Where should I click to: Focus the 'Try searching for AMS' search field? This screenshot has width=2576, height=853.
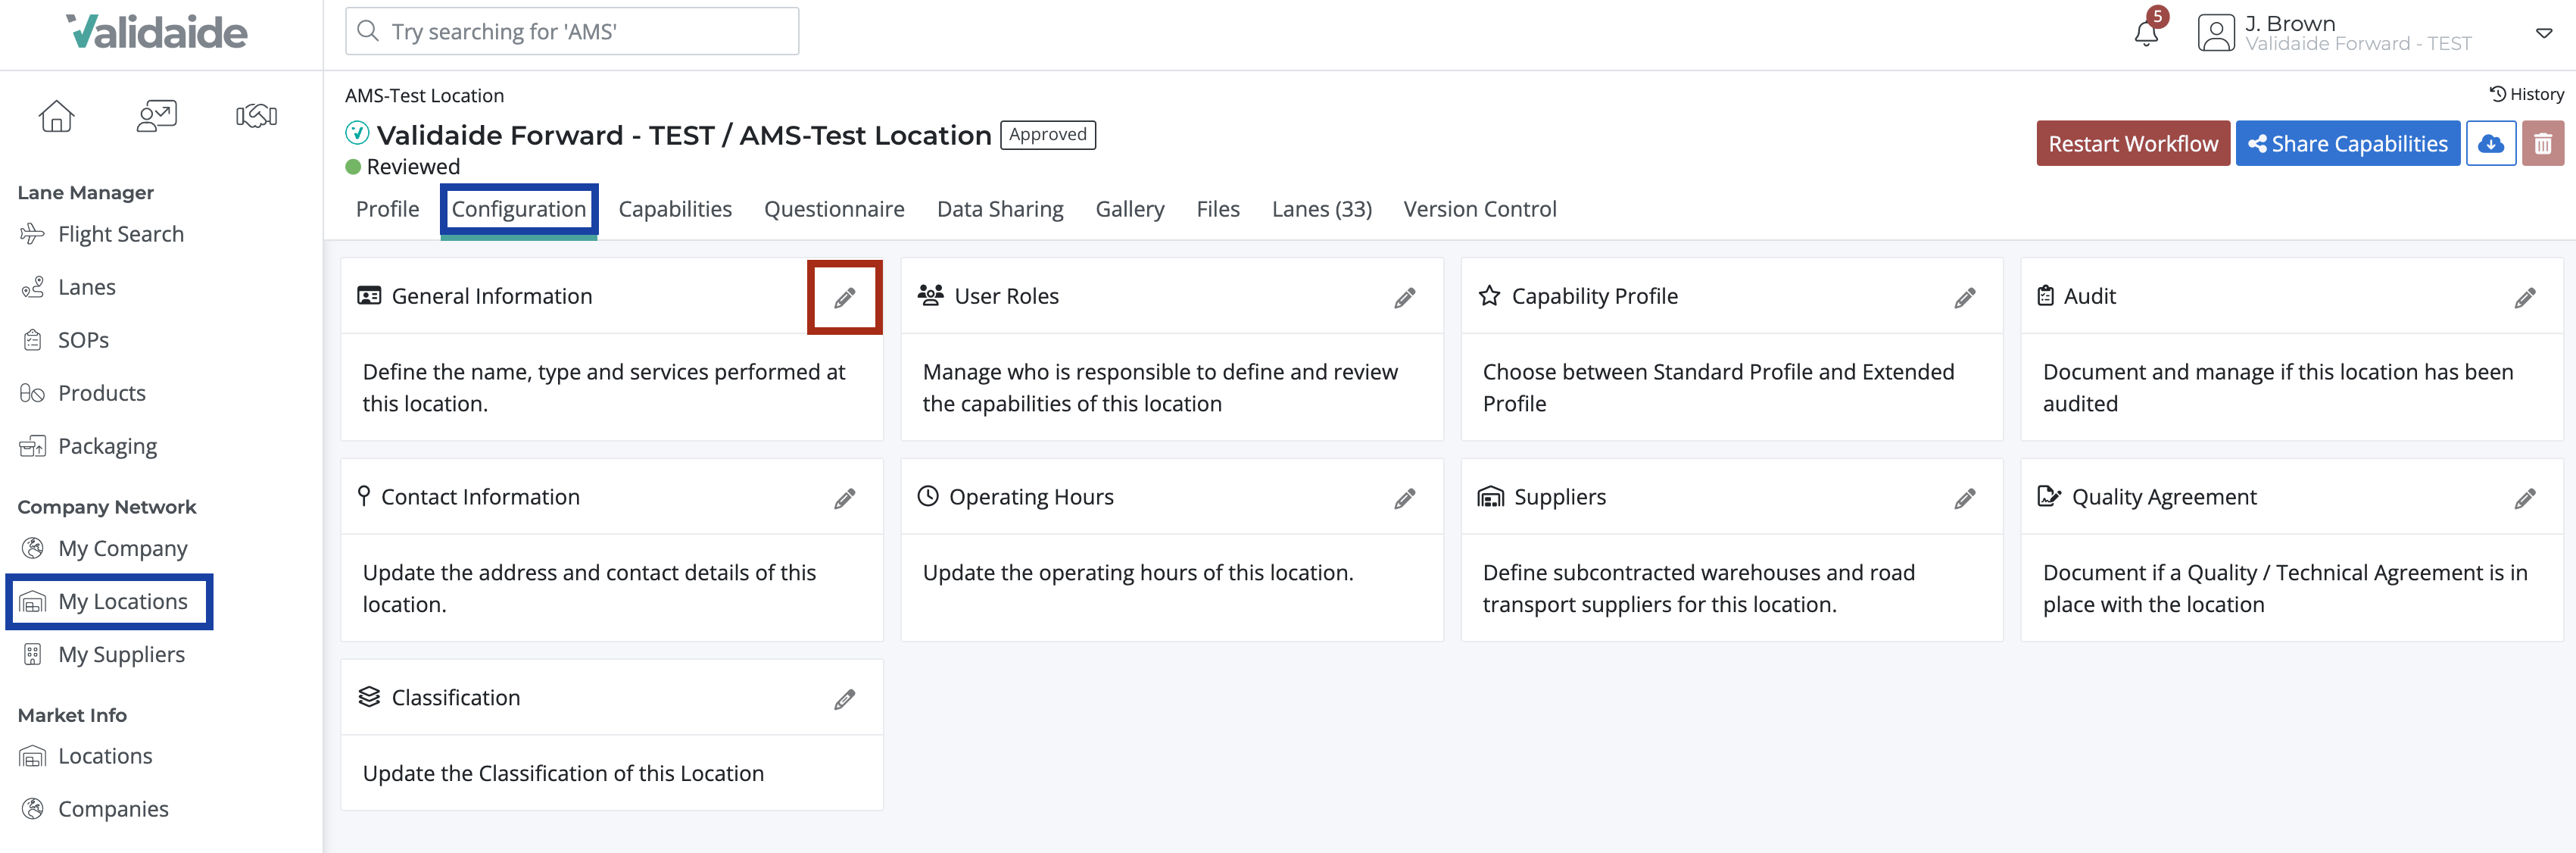tap(572, 31)
